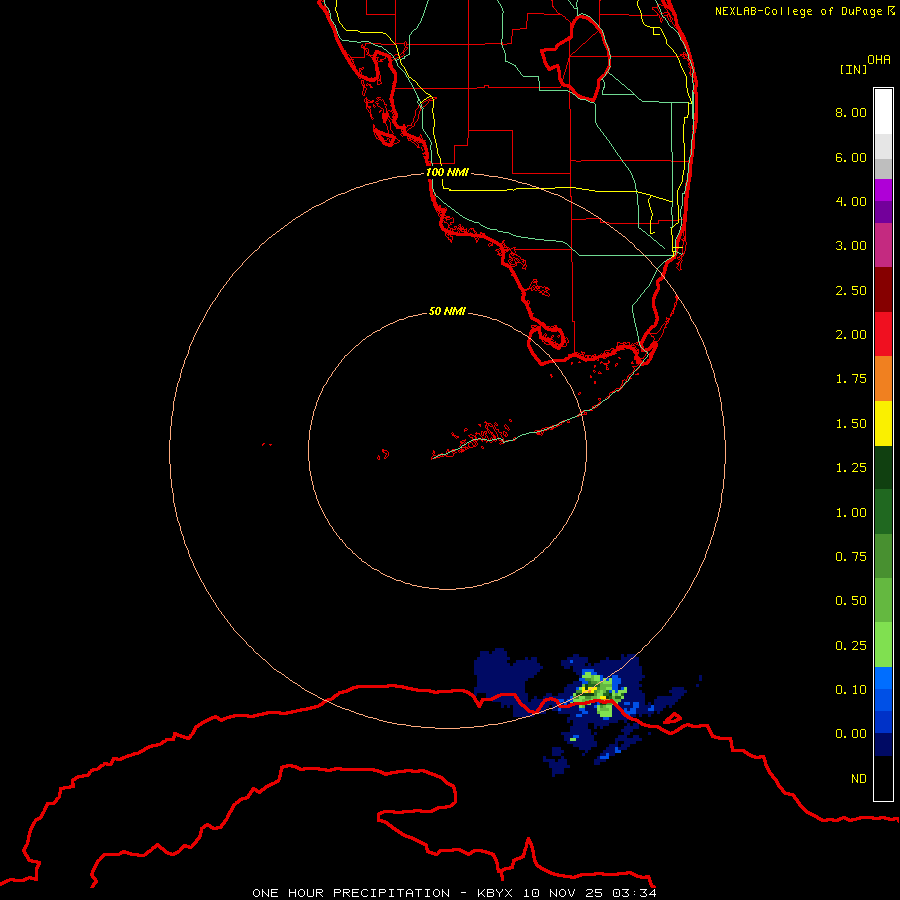The height and width of the screenshot is (900, 900).
Task: Click the white top color swatch in legend
Action: 883,112
